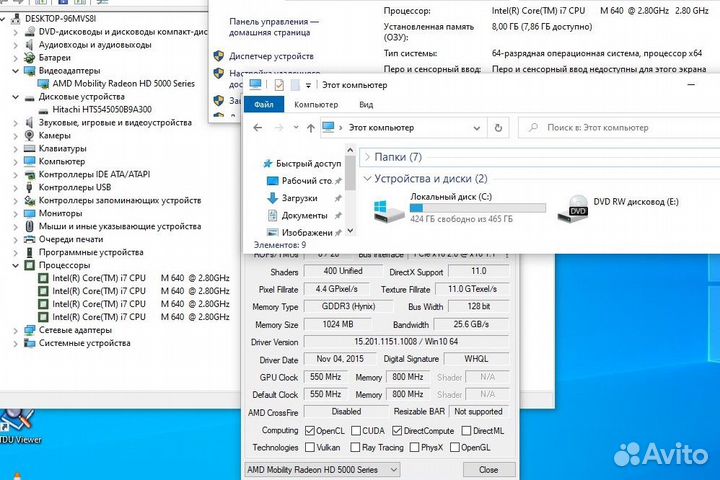Toggle the OpenGL checkbox

click(455, 447)
